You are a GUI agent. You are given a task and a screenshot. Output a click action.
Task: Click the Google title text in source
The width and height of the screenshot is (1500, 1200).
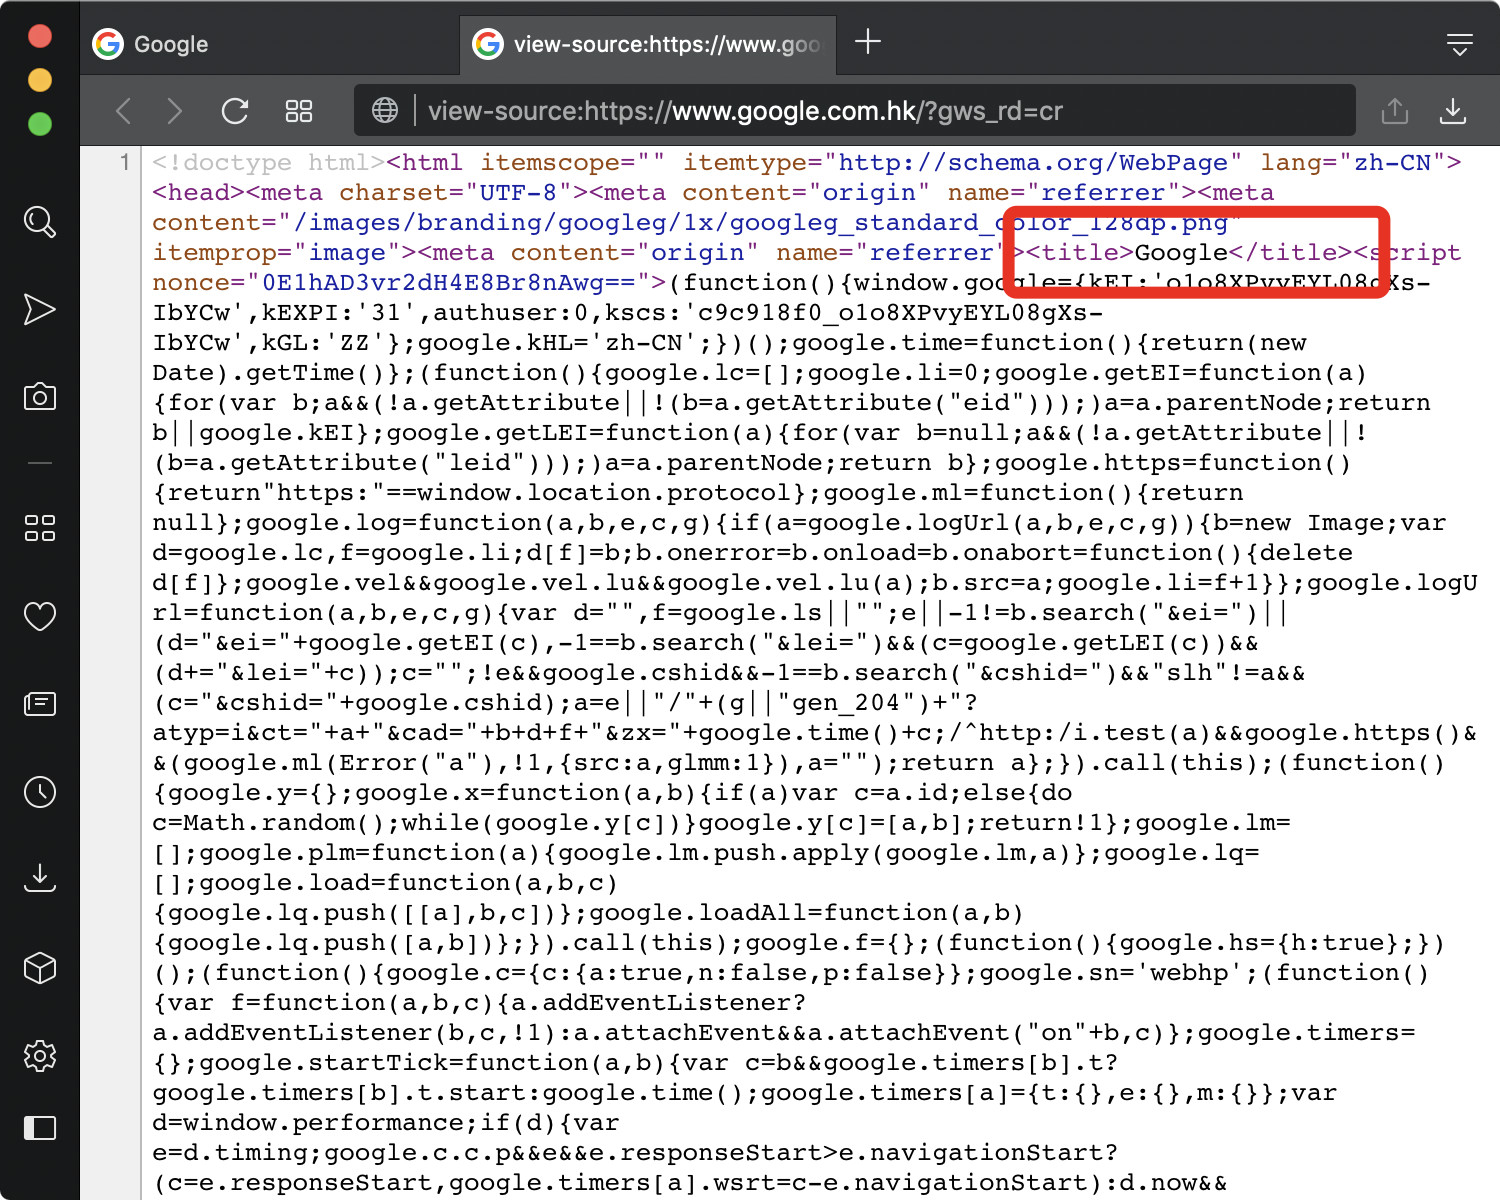[x=1181, y=252]
